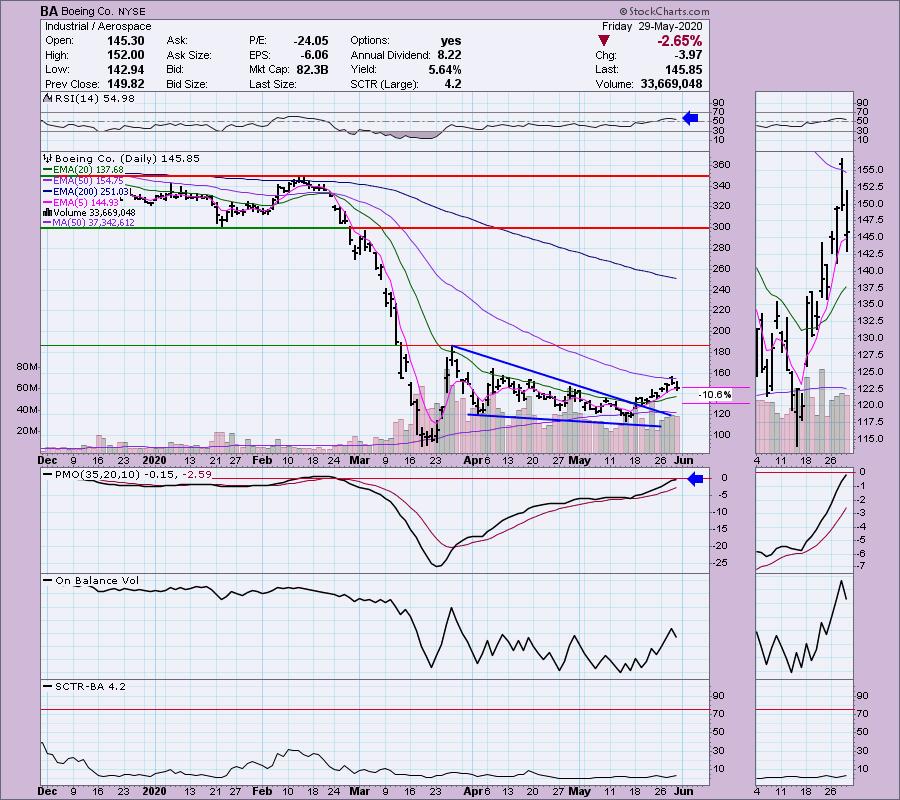This screenshot has width=900, height=800.
Task: Click the Prev Close value '149.82'
Action: [126, 84]
